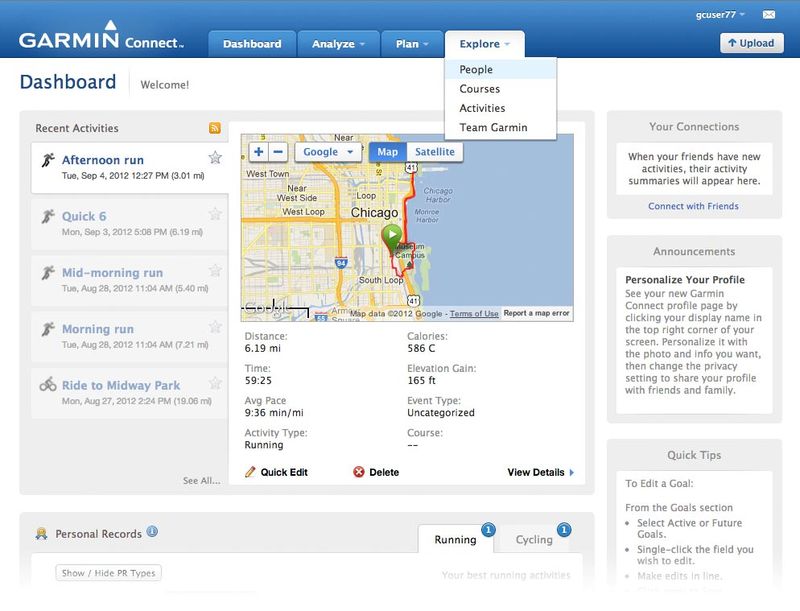
Task: Select Courses from Explore menu
Action: click(500, 89)
